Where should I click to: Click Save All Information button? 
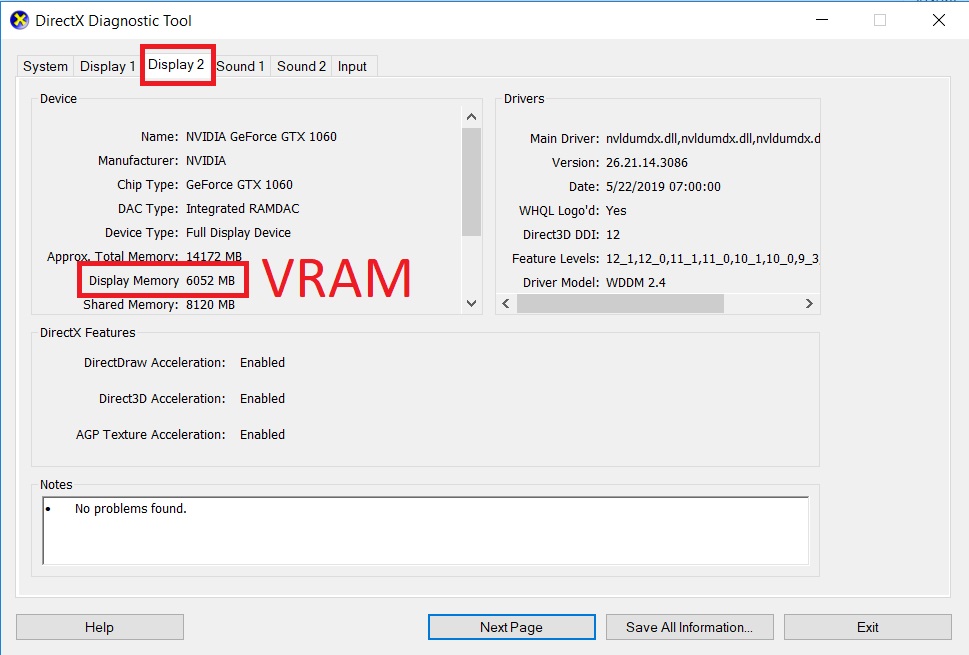coord(690,627)
